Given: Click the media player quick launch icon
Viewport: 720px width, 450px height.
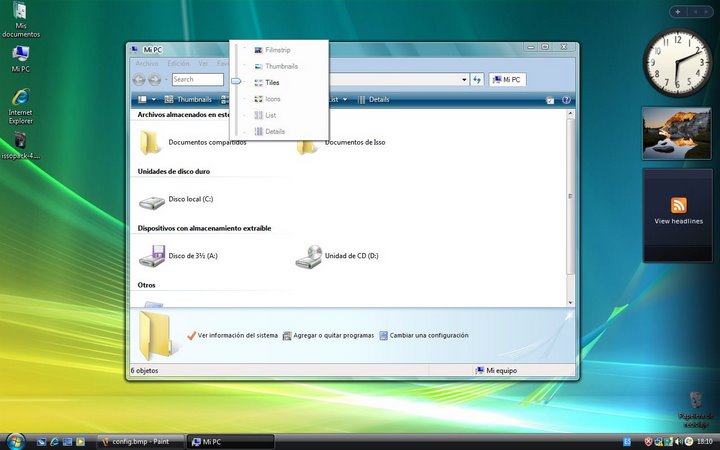Looking at the screenshot, I should click(80, 442).
